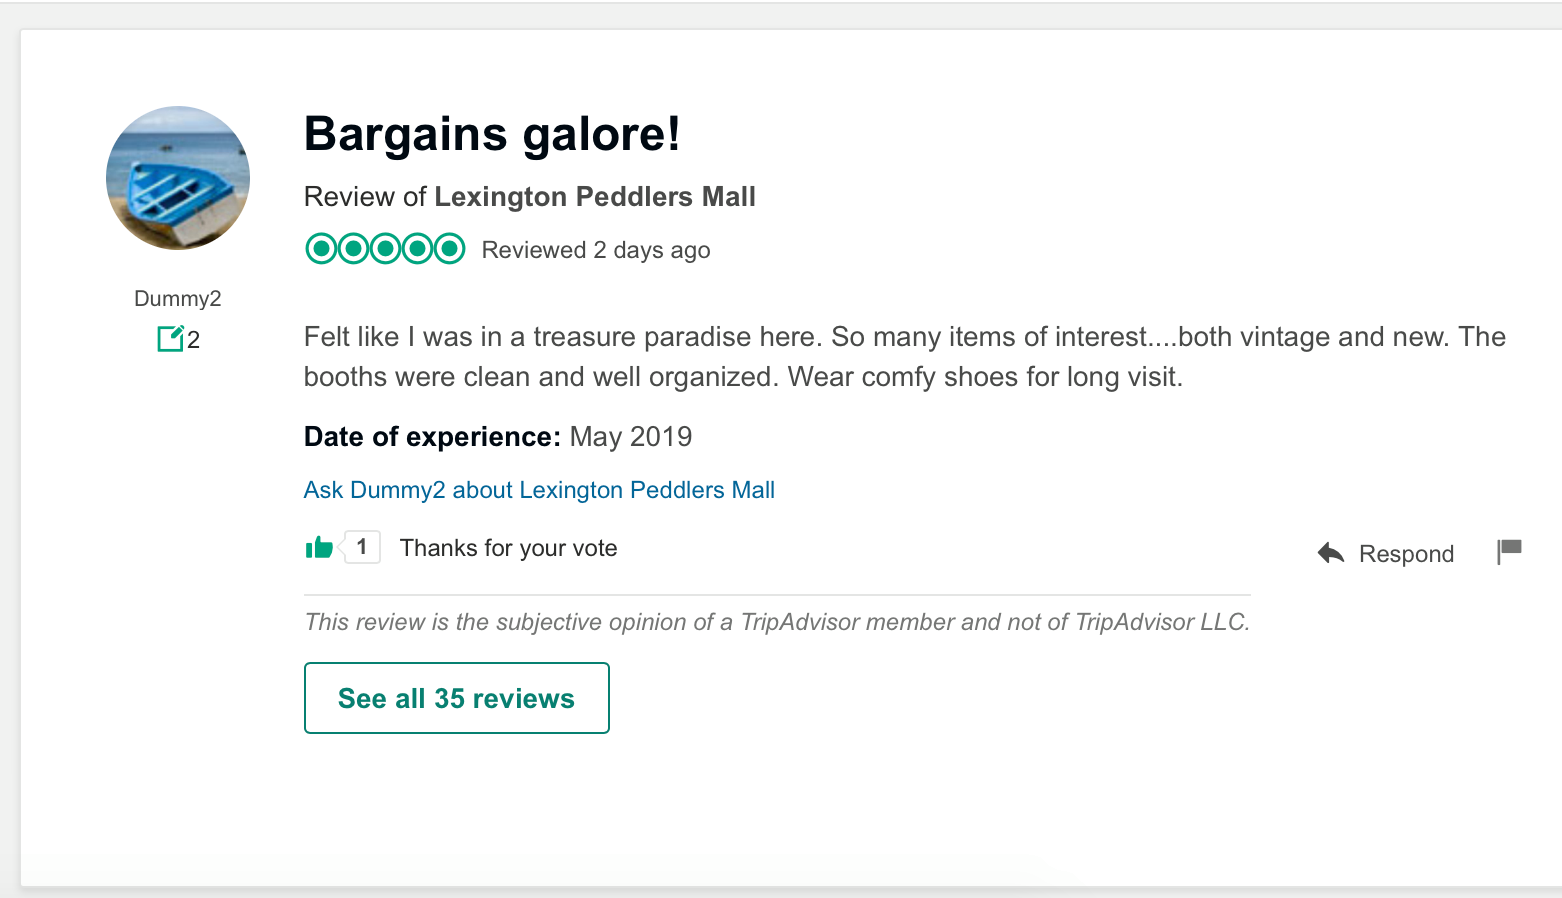
Task: Click the Reviewed 2 days ago text
Action: [x=596, y=250]
